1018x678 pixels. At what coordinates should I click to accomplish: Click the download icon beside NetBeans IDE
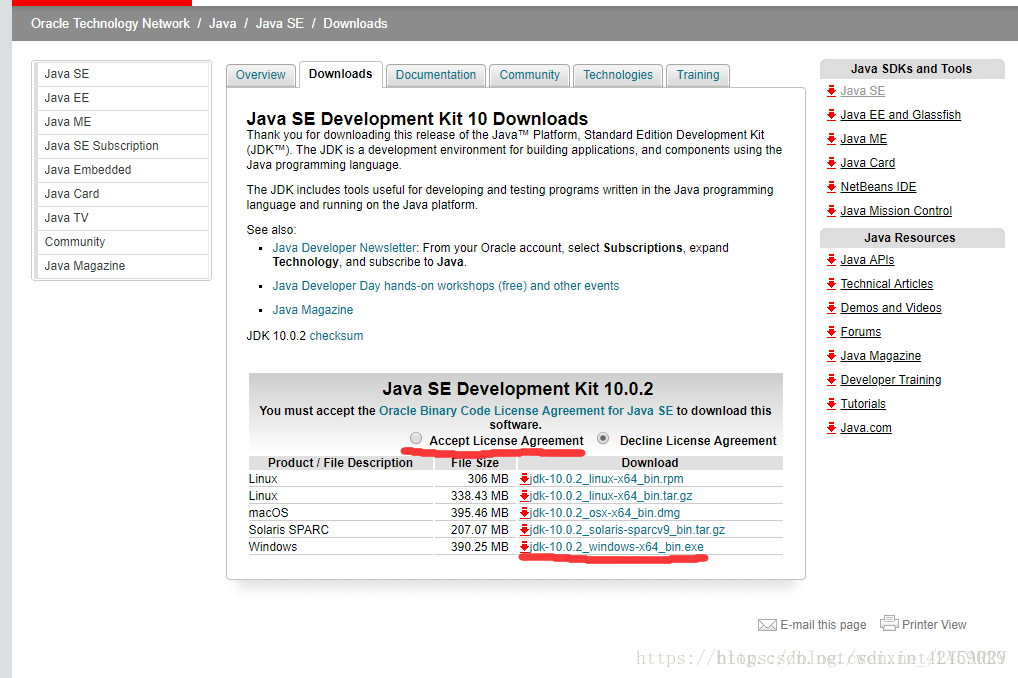831,186
